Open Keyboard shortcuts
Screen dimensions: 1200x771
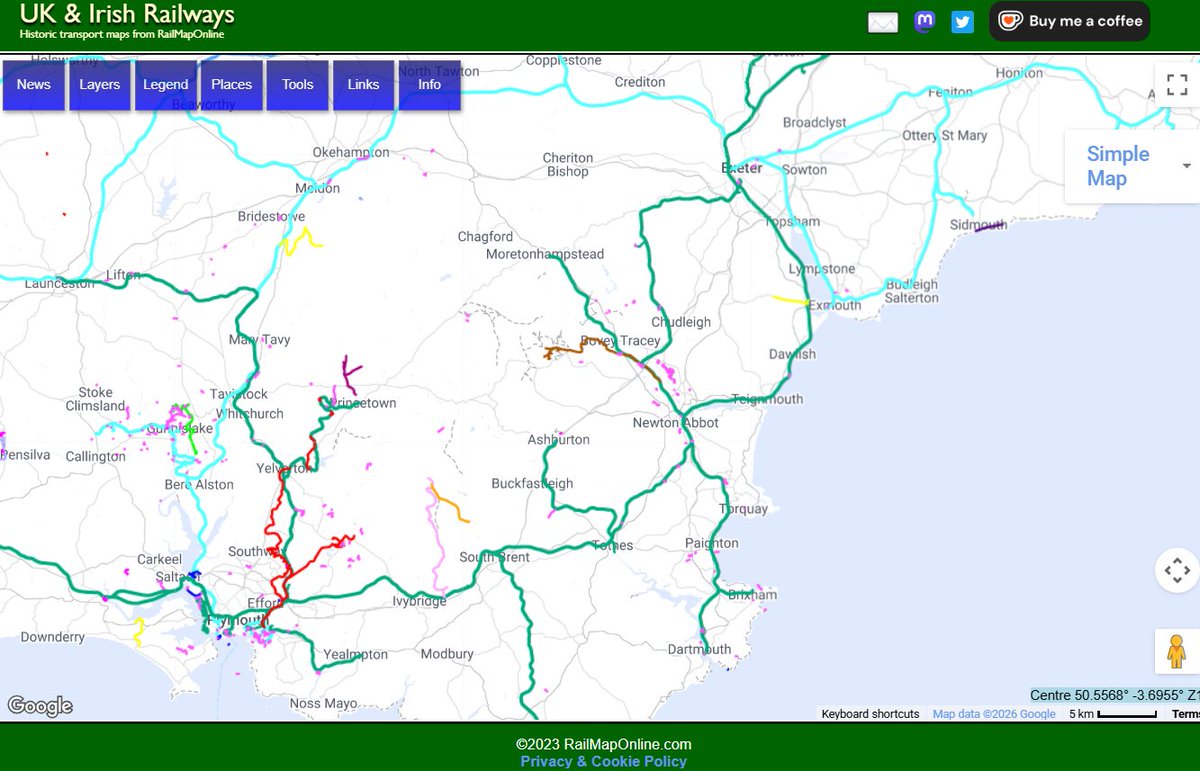click(870, 714)
